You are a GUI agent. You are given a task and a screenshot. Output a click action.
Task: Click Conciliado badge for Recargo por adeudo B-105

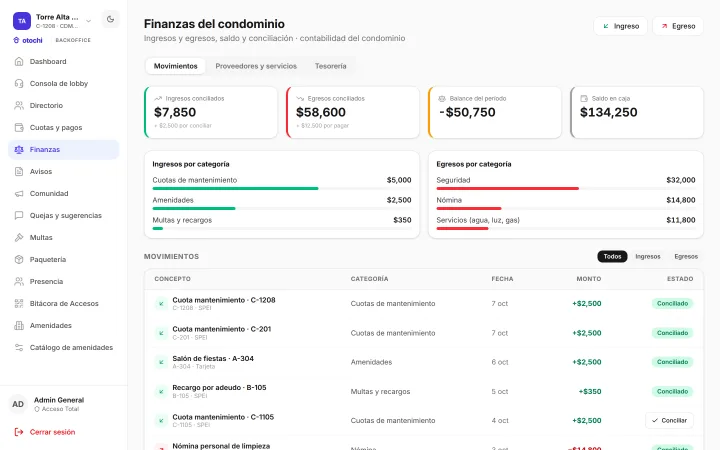coord(672,392)
